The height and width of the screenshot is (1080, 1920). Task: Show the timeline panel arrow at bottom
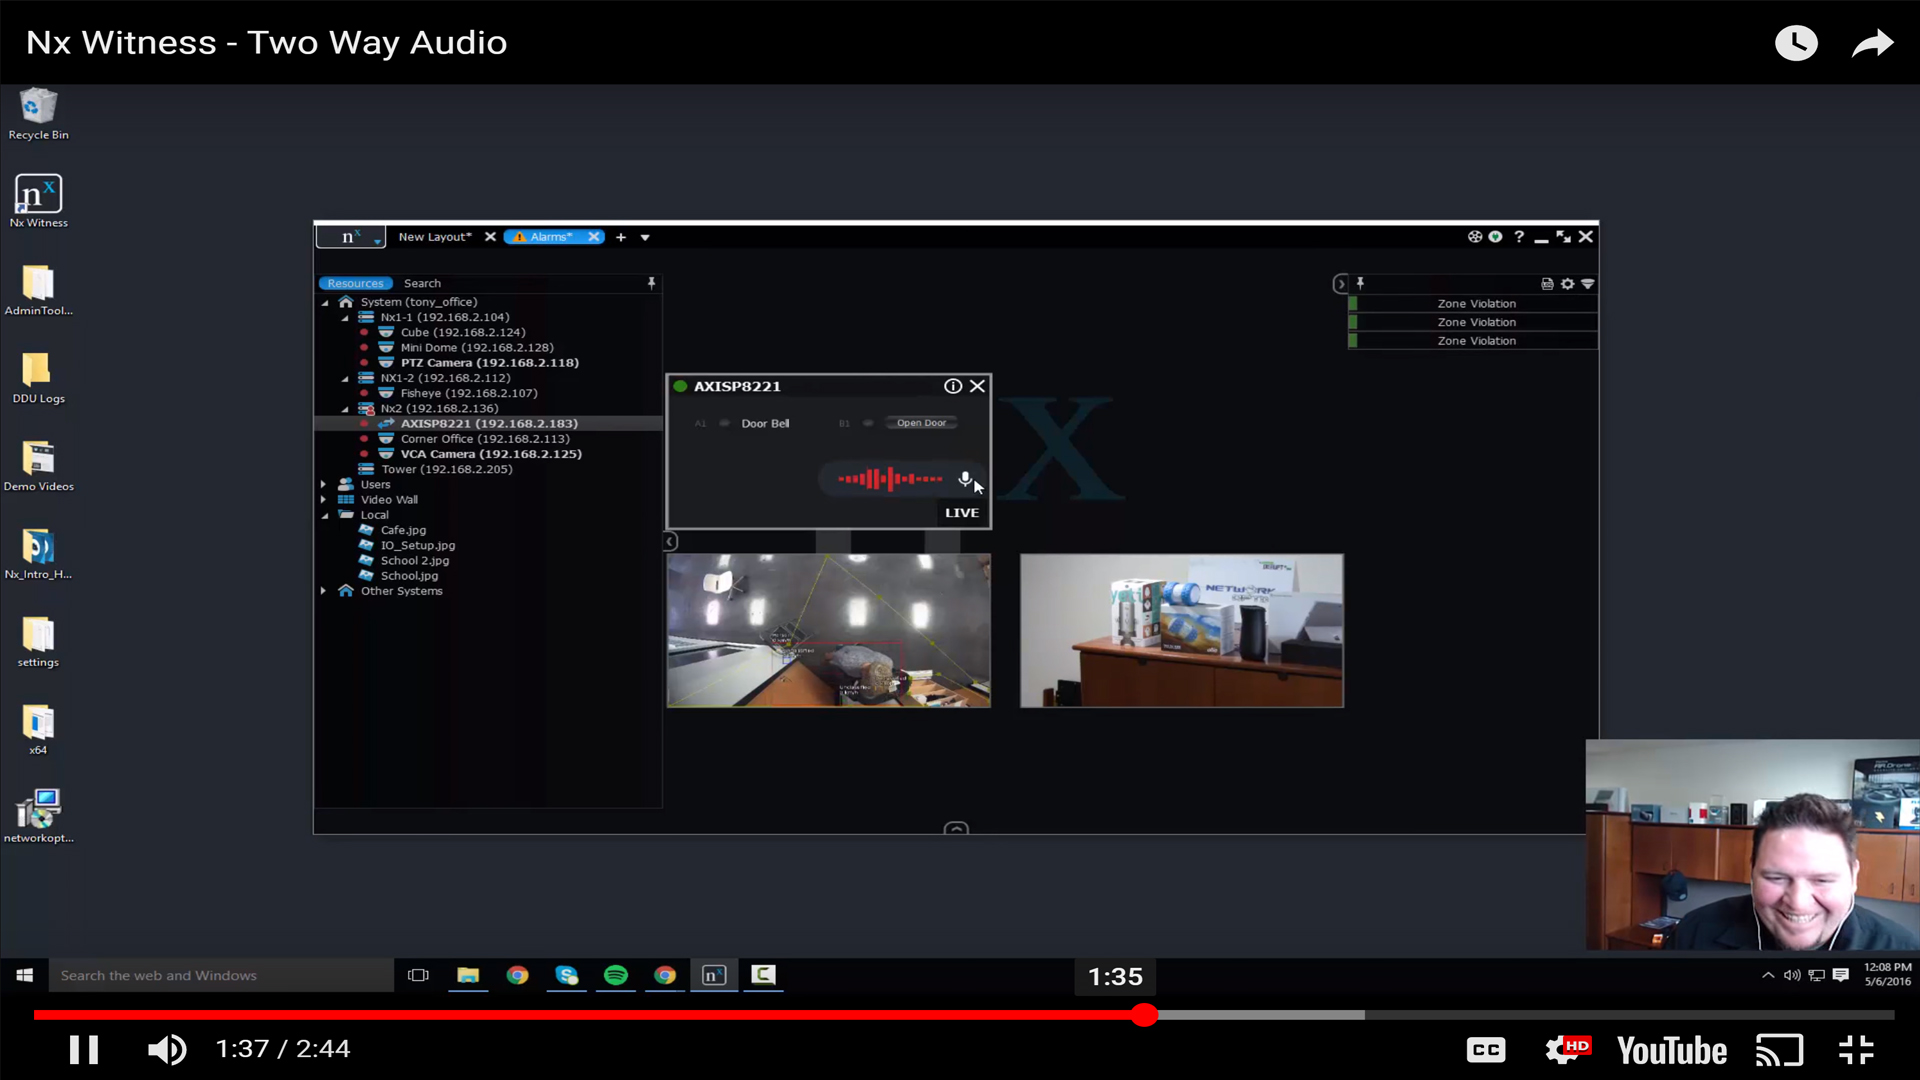coord(956,828)
